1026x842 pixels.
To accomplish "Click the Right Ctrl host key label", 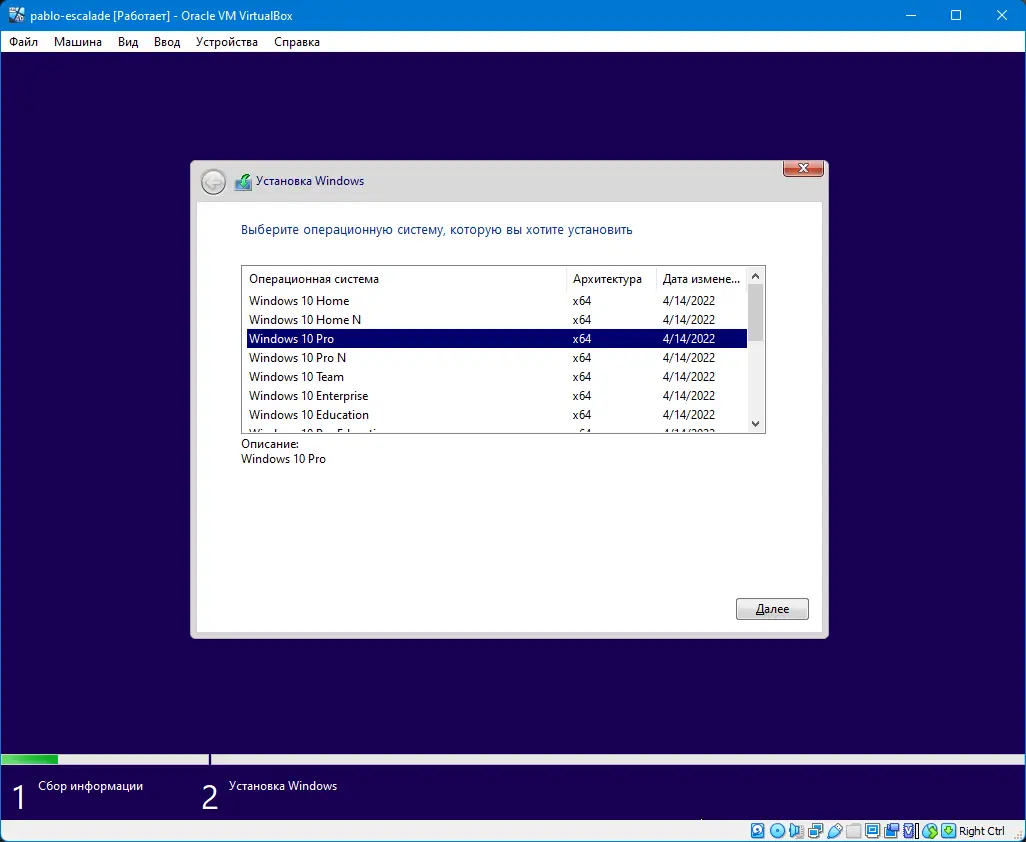I will (982, 831).
